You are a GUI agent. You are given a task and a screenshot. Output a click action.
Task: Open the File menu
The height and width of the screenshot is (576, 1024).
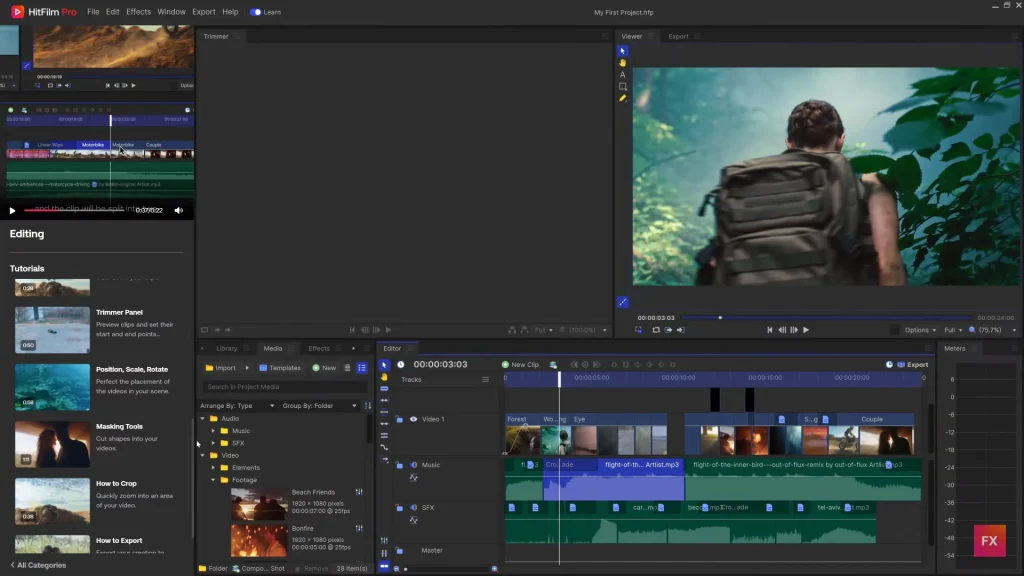click(93, 12)
